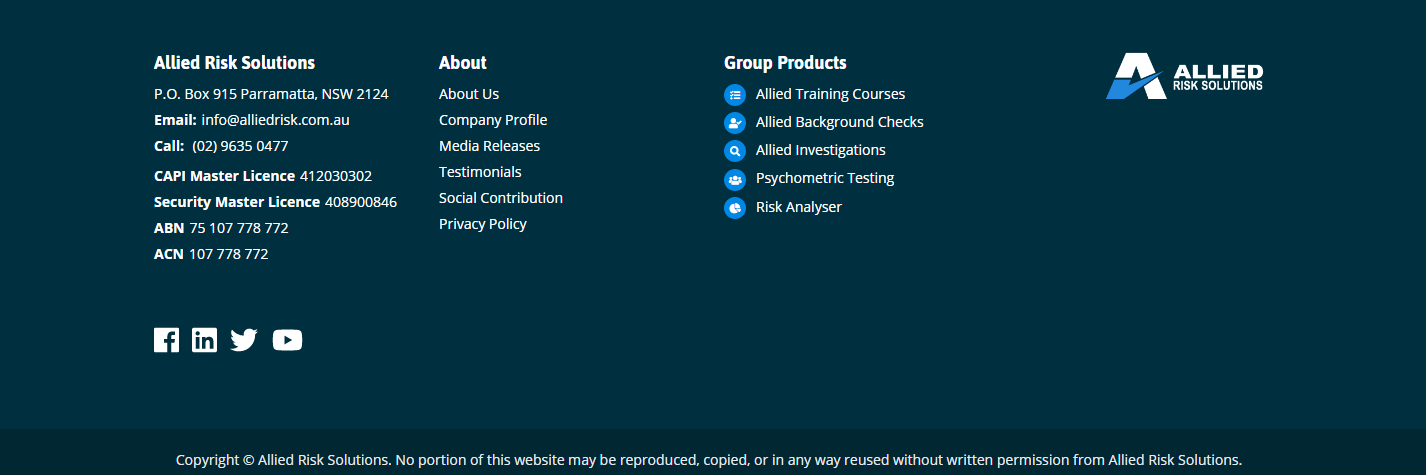Read the Privacy Policy
Image resolution: width=1426 pixels, height=475 pixels.
pos(483,224)
